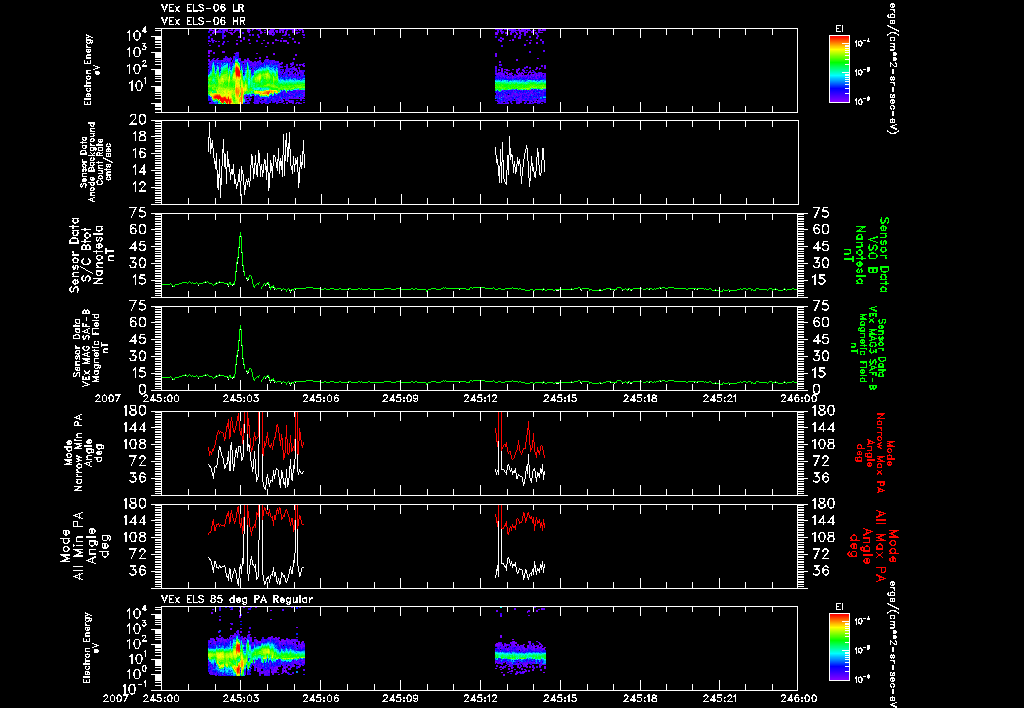Click the "246:00" label on the bottom time axis
The image size is (1024, 708).
point(799,698)
